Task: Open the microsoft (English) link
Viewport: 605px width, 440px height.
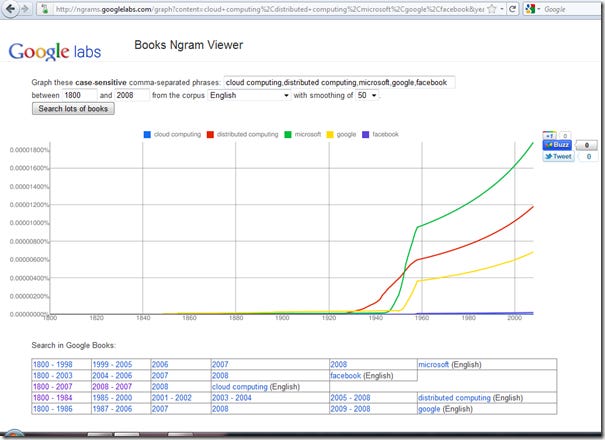Action: tap(450, 364)
